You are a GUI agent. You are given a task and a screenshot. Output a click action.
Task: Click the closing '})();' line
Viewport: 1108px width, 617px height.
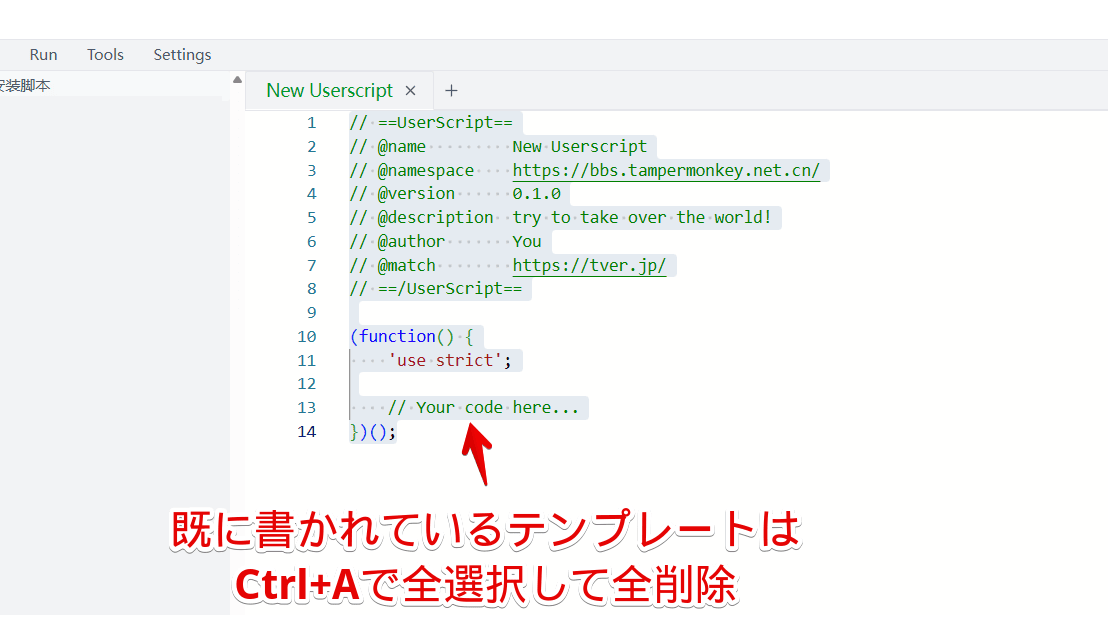pos(372,431)
